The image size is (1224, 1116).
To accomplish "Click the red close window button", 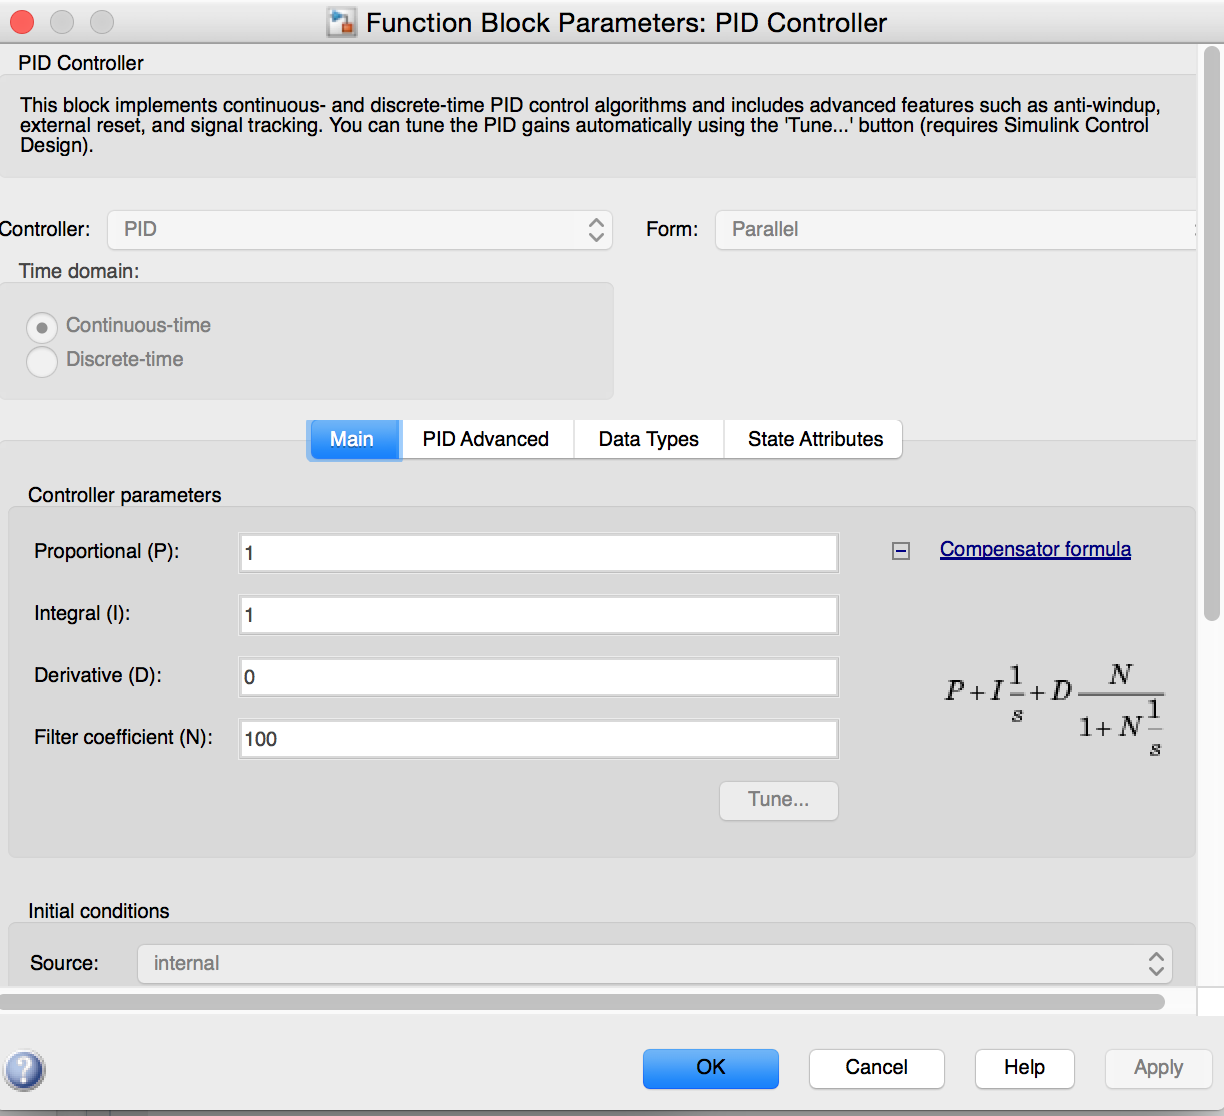I will click(22, 21).
